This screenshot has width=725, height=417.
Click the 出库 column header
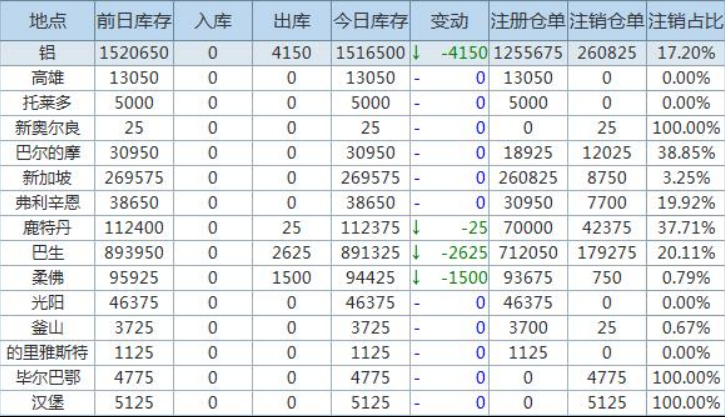coord(291,21)
